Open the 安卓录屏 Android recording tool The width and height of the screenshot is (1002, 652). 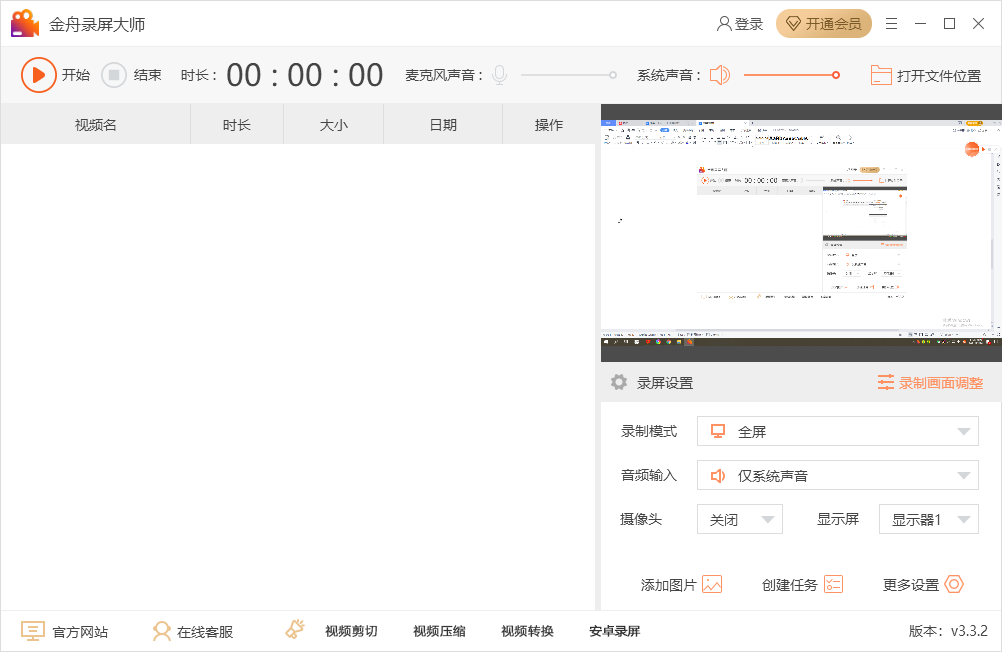click(615, 631)
